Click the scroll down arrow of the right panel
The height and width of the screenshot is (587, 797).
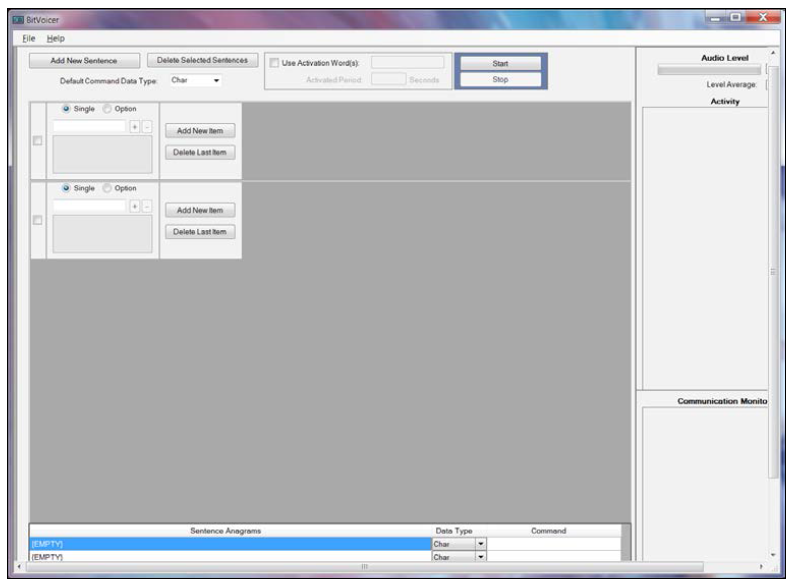pyautogui.click(x=773, y=555)
